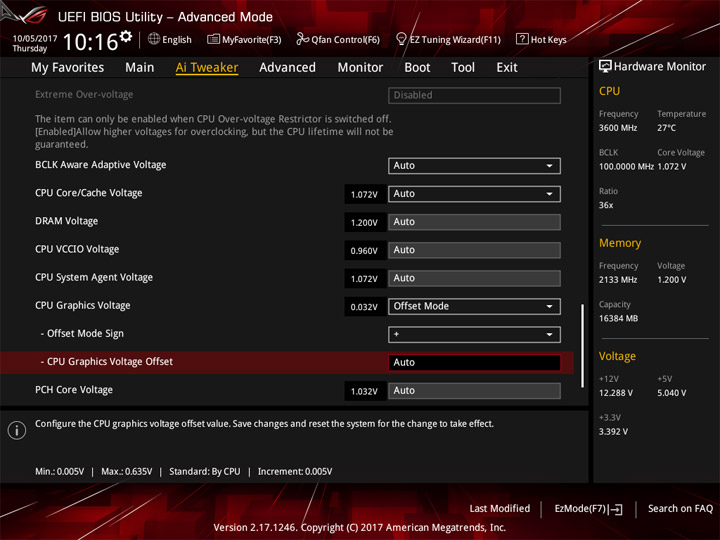This screenshot has width=720, height=540.
Task: Click the English language button
Action: [170, 39]
